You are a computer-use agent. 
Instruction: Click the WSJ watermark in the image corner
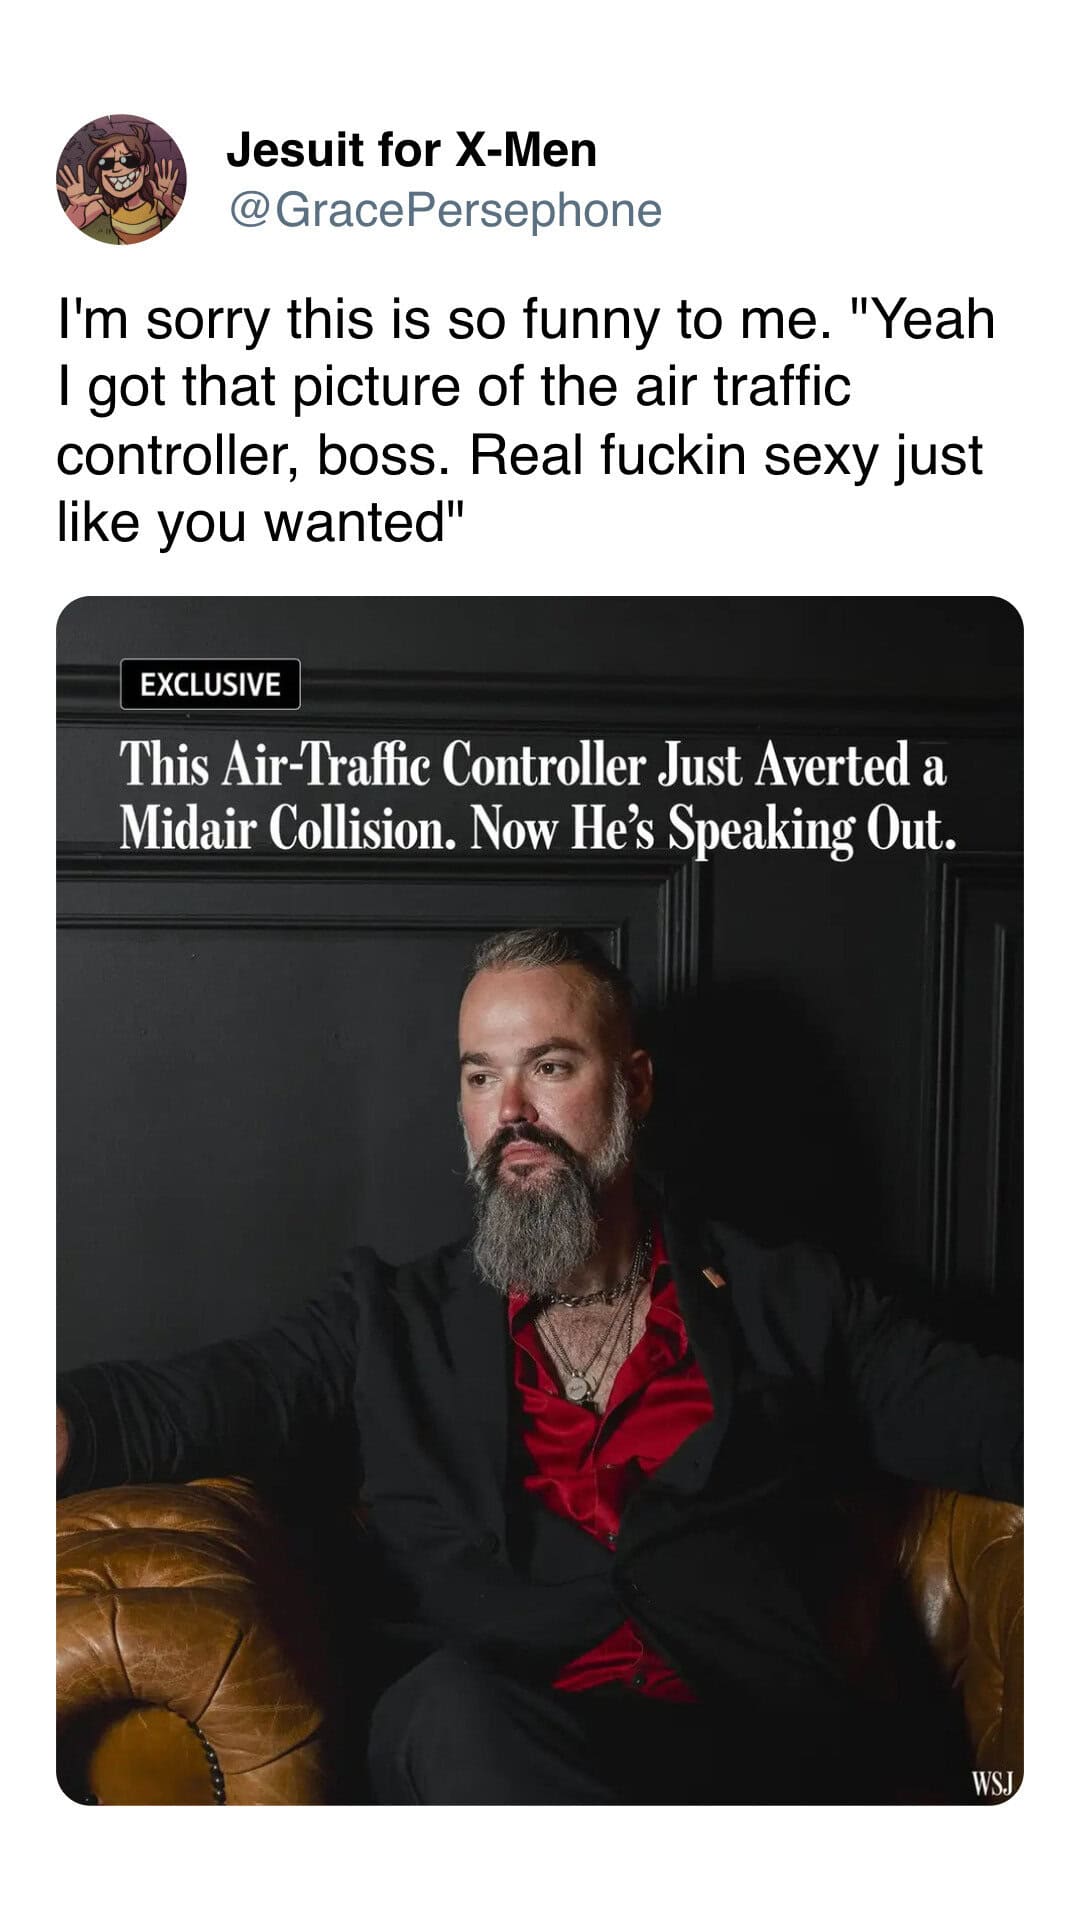[x=992, y=1782]
